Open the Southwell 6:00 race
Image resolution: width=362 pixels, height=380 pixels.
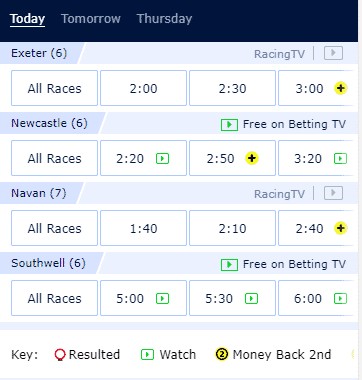click(316, 298)
